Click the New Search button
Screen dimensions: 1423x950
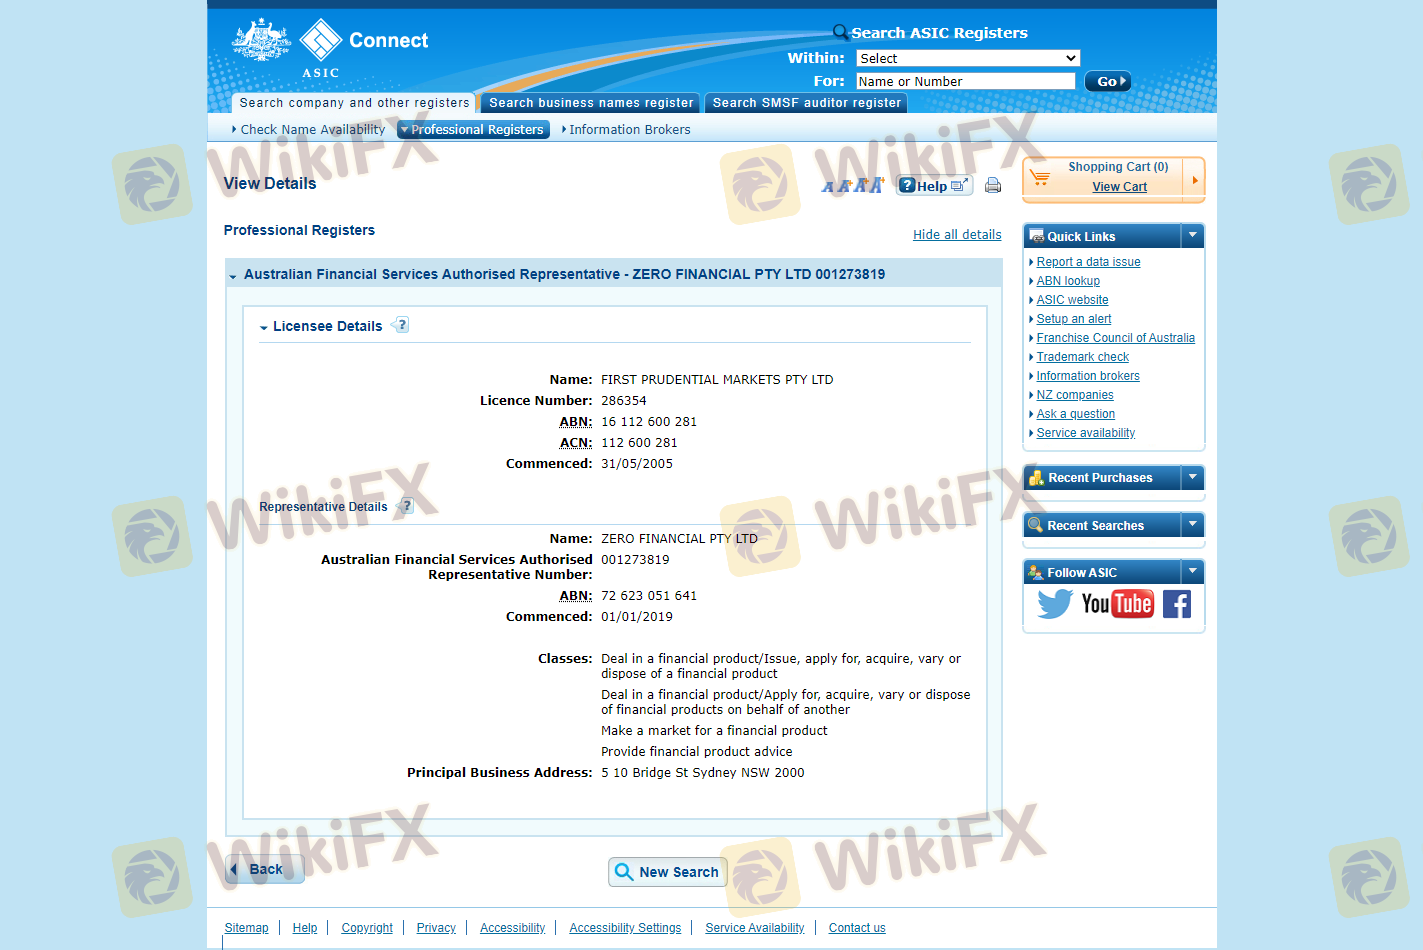point(667,872)
